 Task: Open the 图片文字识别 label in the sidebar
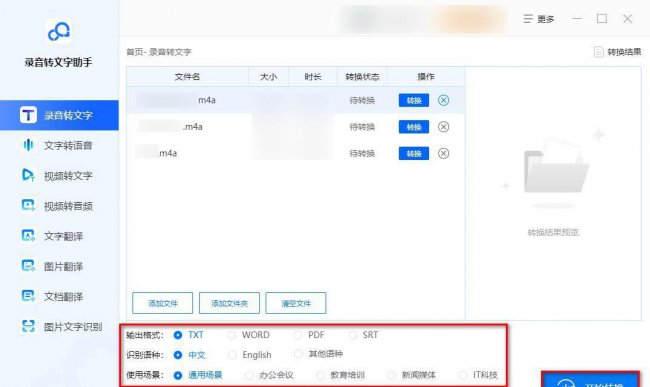73,327
